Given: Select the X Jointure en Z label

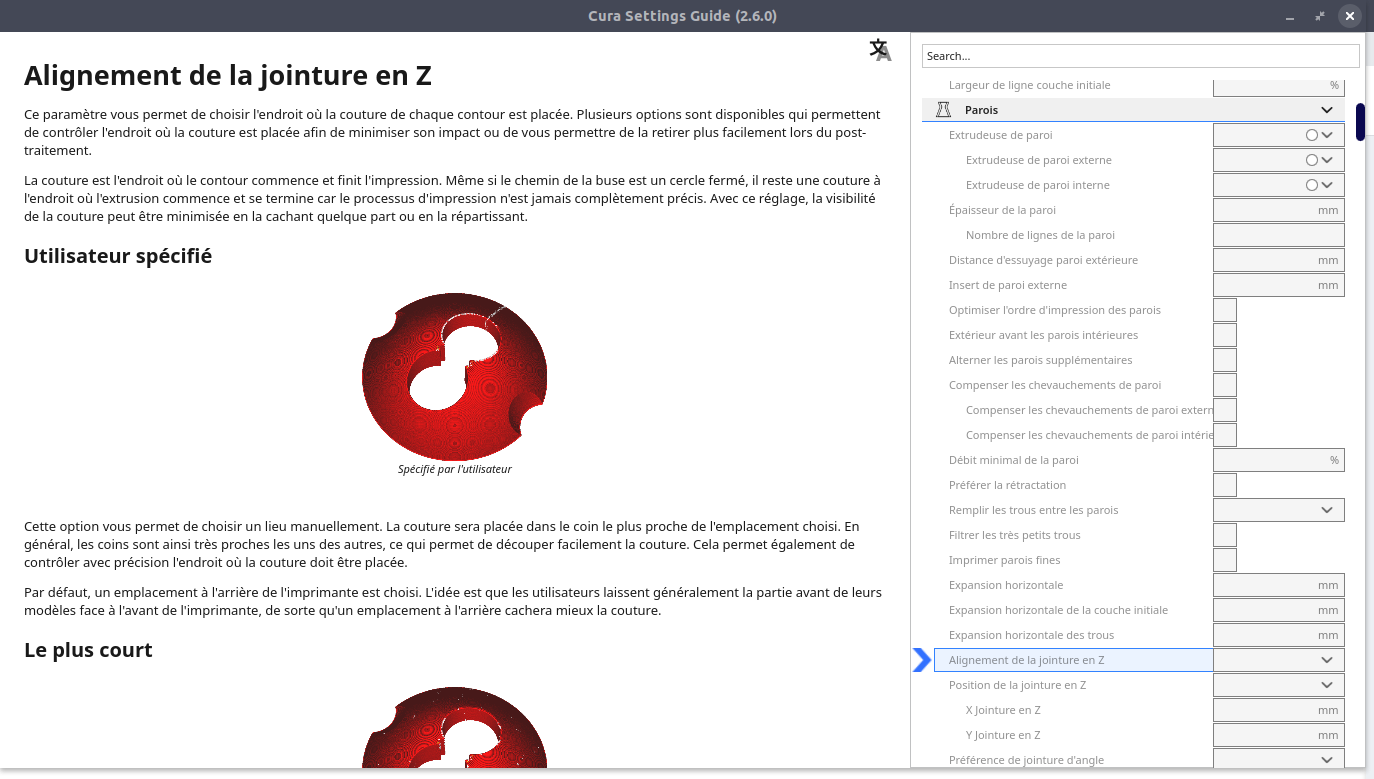Looking at the screenshot, I should point(1003,710).
